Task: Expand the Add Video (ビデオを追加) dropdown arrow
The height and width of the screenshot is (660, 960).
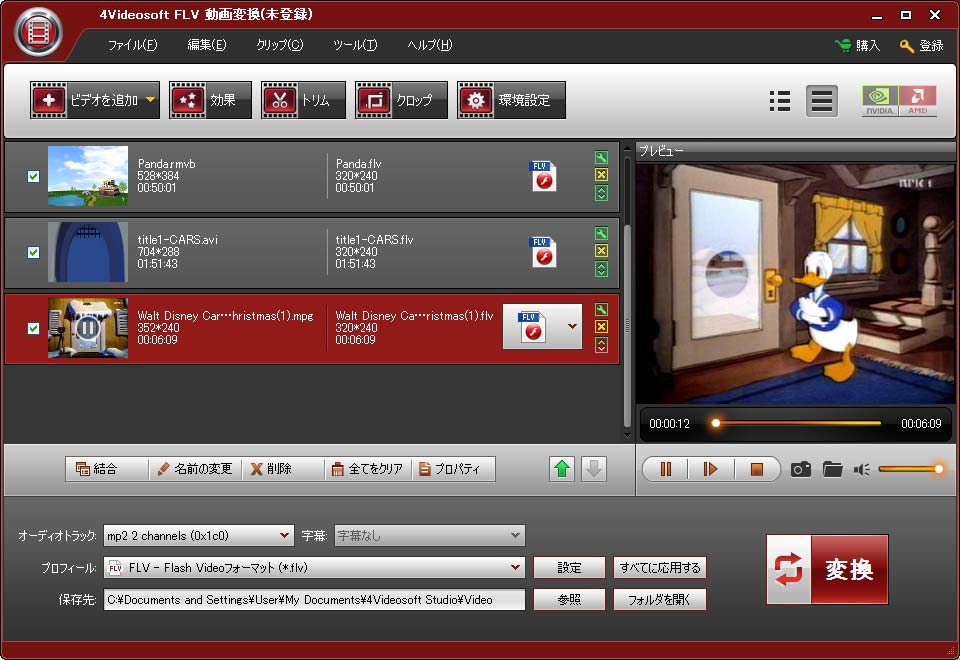Action: 151,100
